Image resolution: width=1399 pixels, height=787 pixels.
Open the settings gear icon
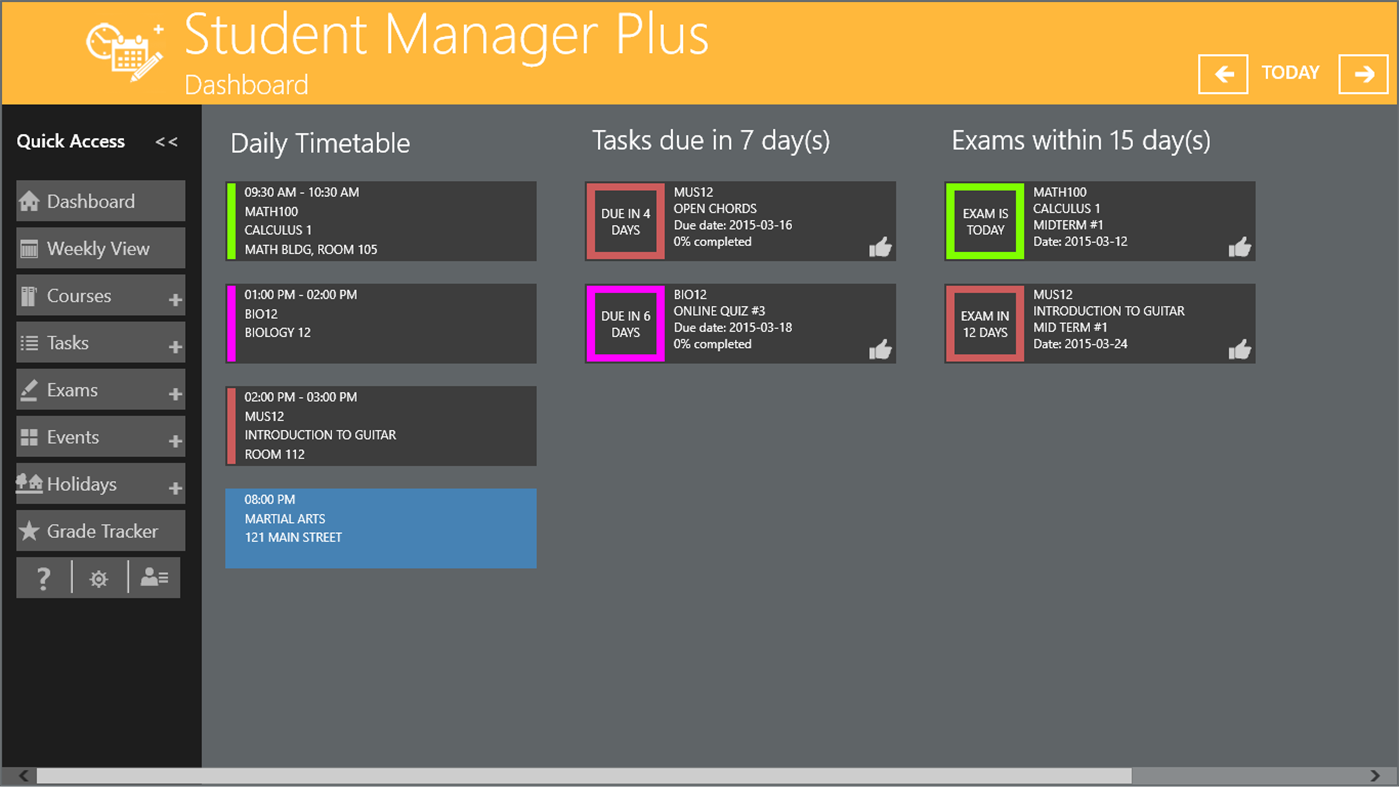(98, 577)
